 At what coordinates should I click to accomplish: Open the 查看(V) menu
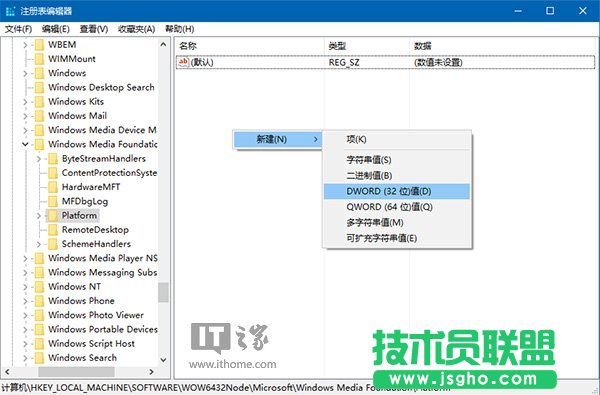point(94,29)
